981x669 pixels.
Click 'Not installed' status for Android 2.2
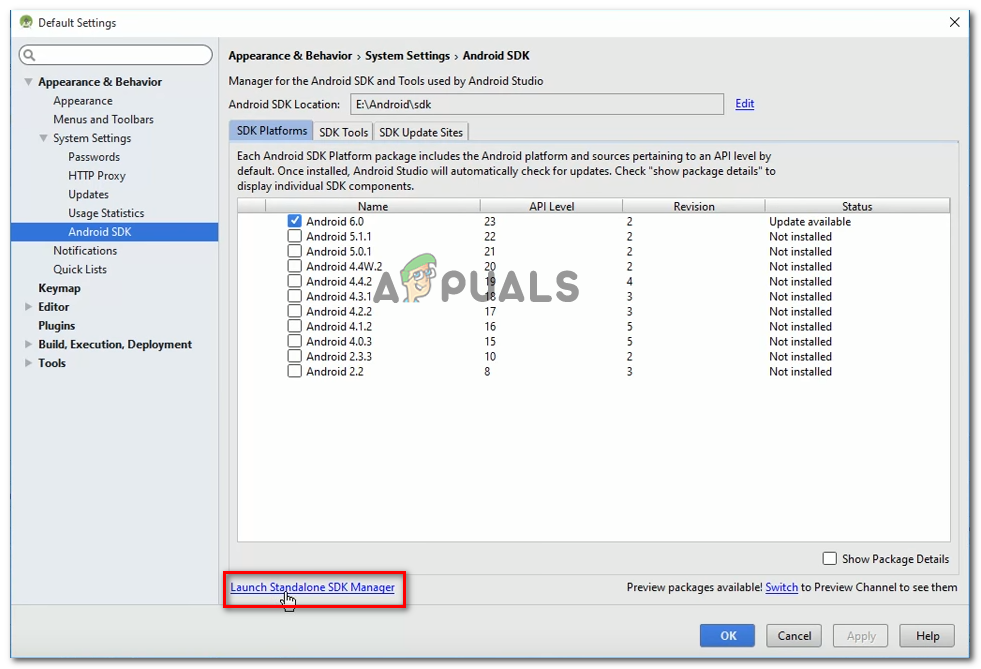[800, 372]
